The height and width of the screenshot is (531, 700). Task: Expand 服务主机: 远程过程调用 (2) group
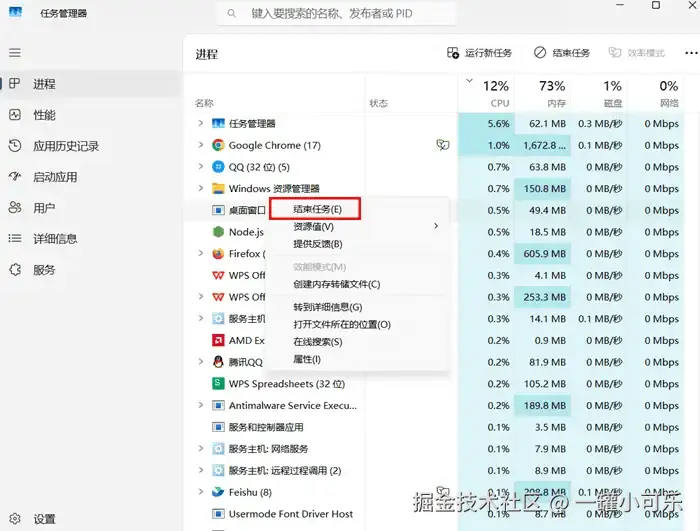point(200,470)
